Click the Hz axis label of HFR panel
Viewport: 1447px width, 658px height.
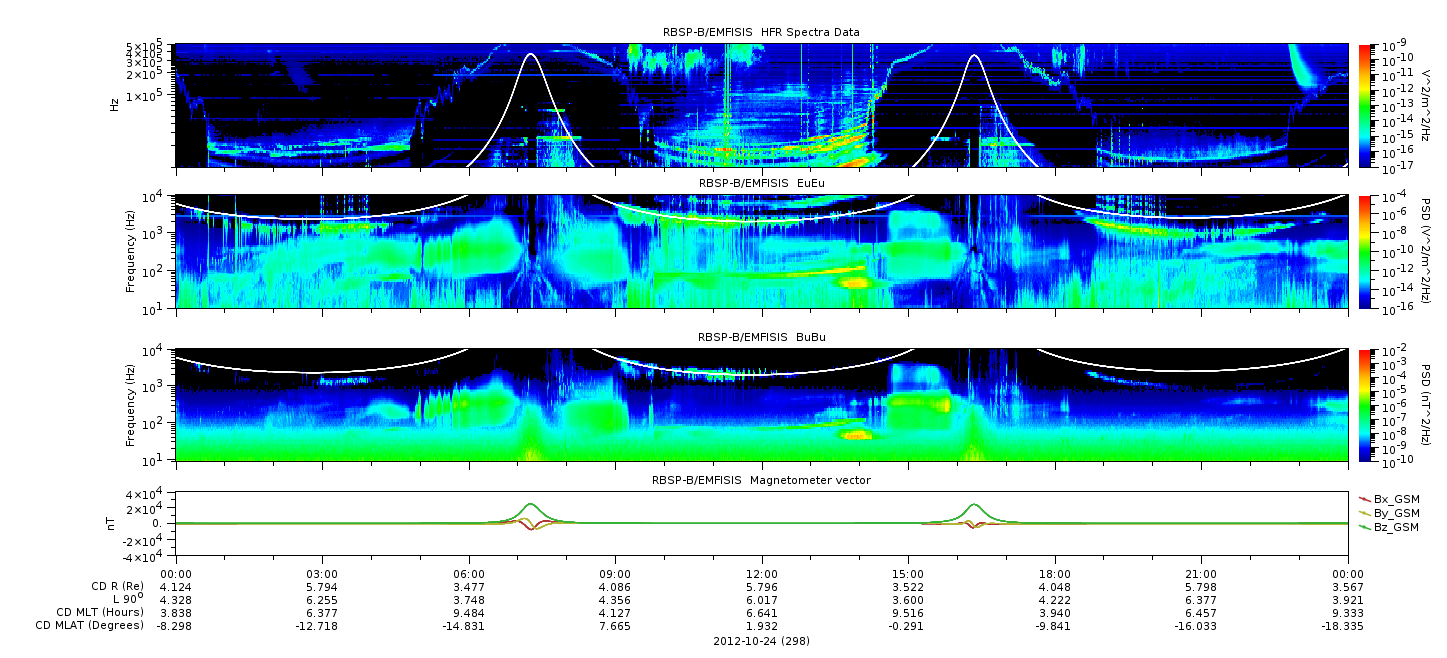116,105
